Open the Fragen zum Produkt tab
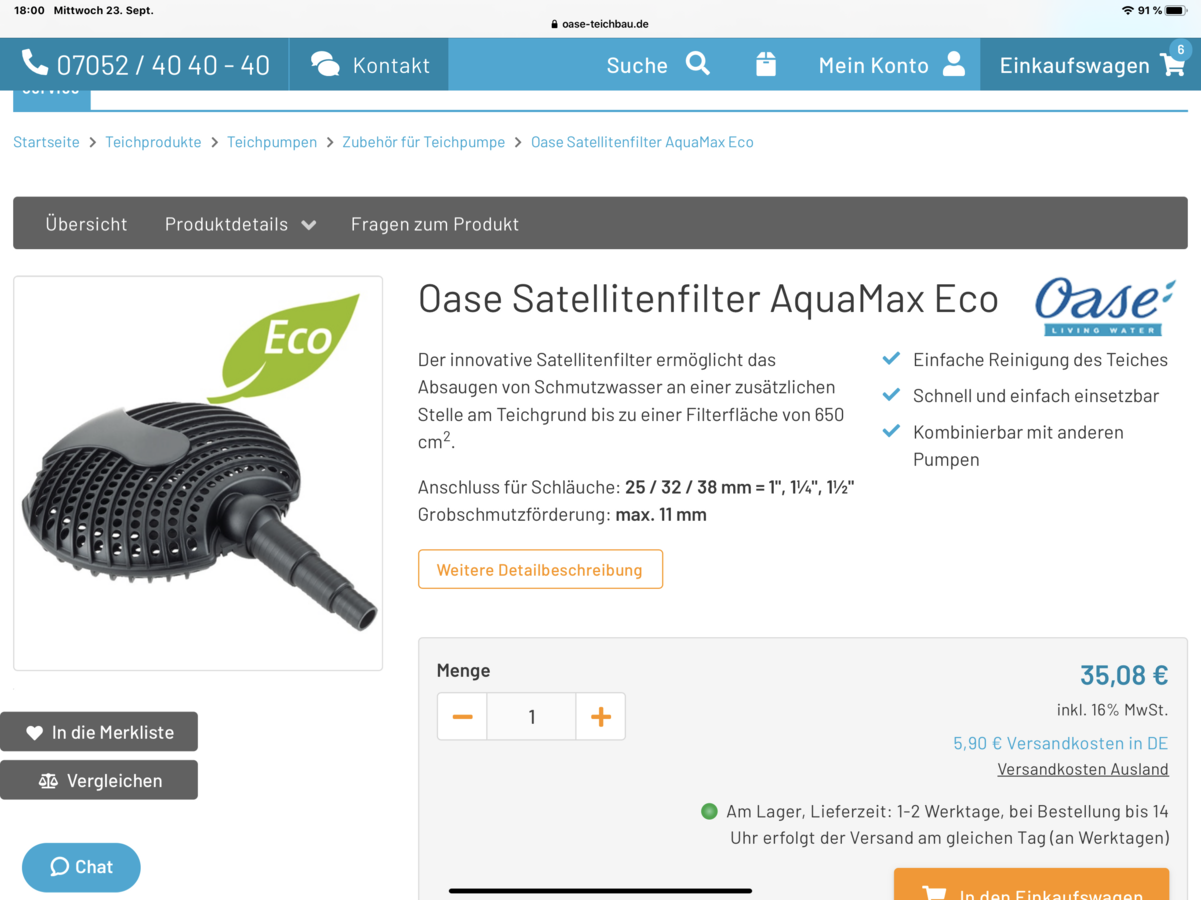 pyautogui.click(x=435, y=224)
